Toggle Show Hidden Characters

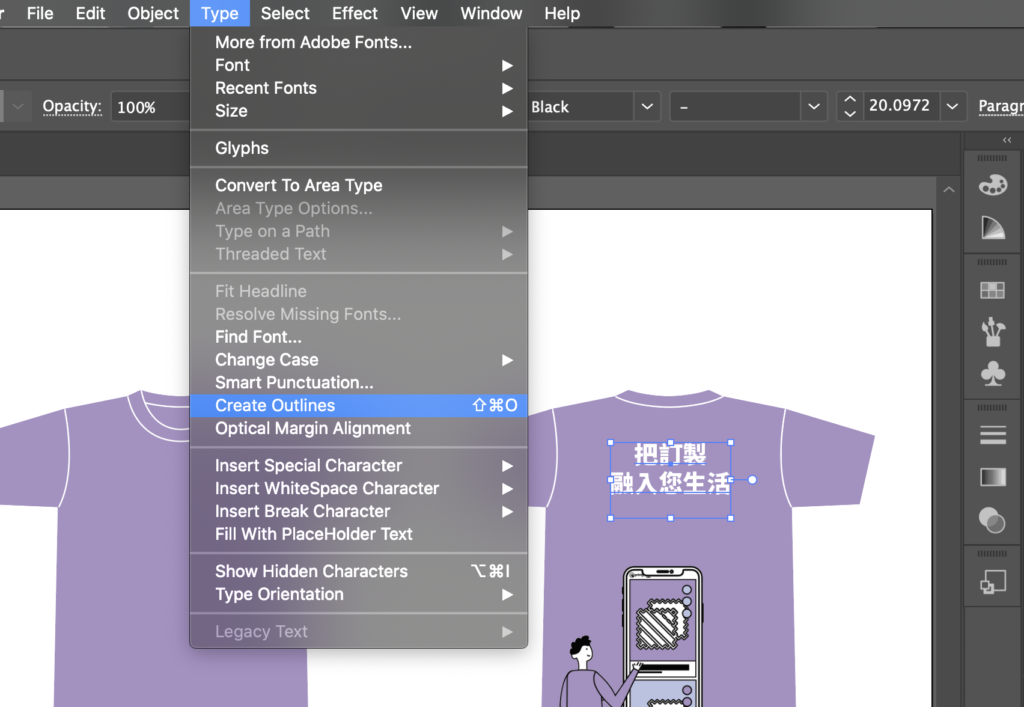click(x=311, y=571)
